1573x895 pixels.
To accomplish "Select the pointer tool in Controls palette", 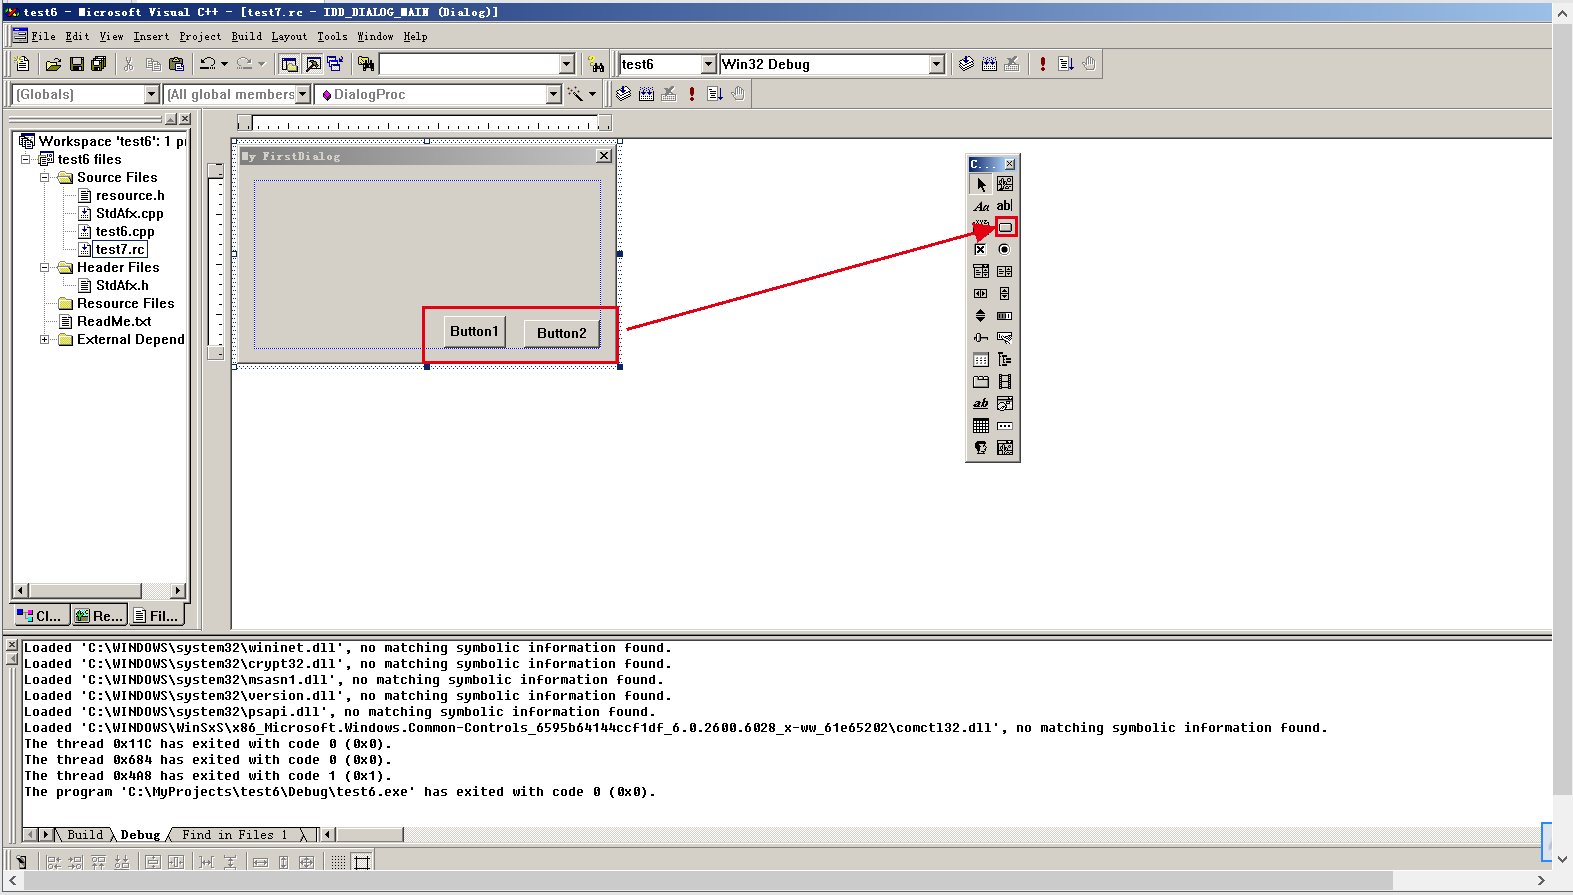I will click(981, 184).
